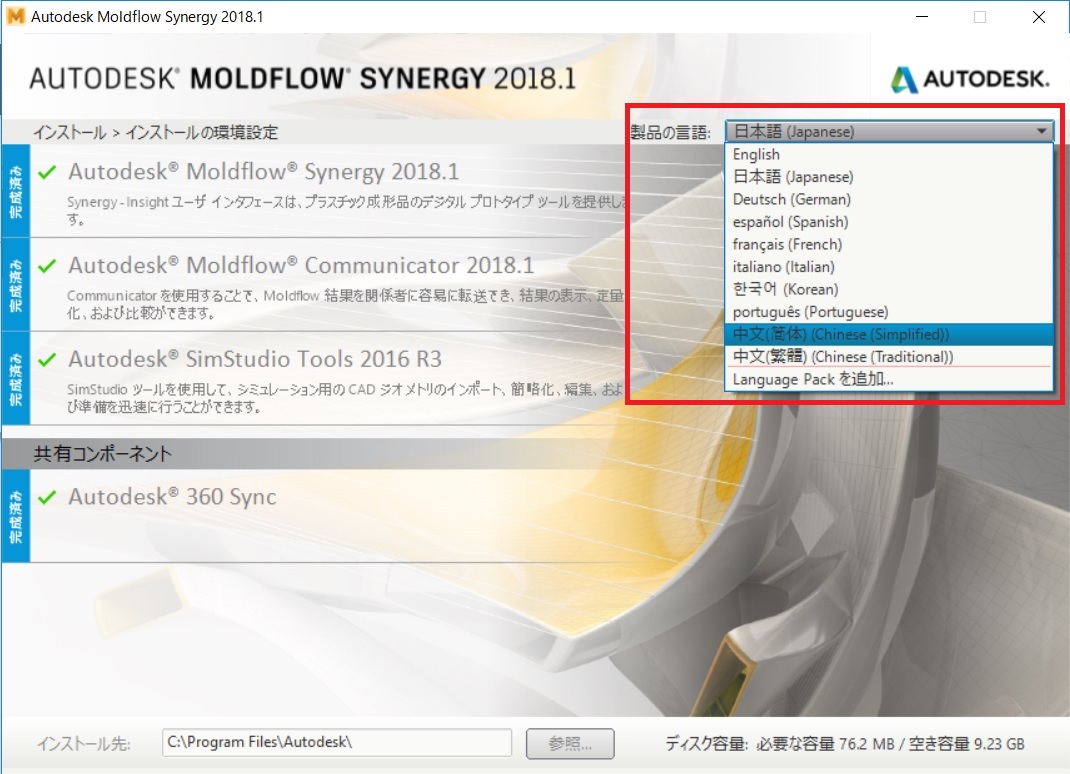Screen dimensions: 1070x774
Task: Click the blue 完成済み tab beside Autodesk 360 Sync
Action: [15, 516]
